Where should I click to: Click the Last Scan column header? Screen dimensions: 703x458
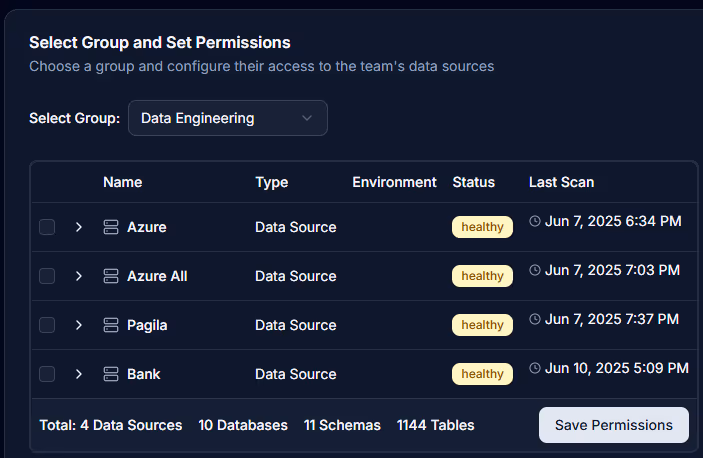pos(561,182)
